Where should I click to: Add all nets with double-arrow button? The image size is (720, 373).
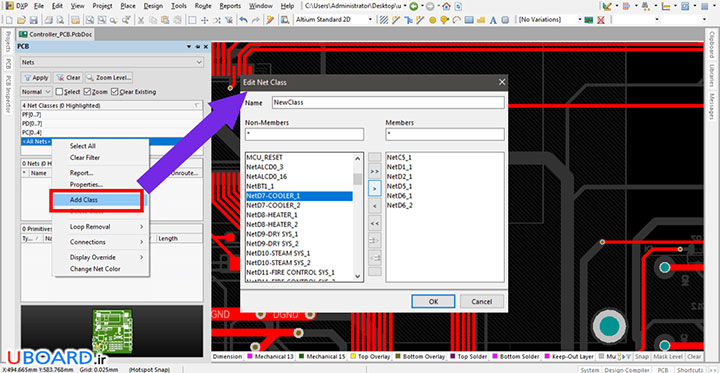375,172
